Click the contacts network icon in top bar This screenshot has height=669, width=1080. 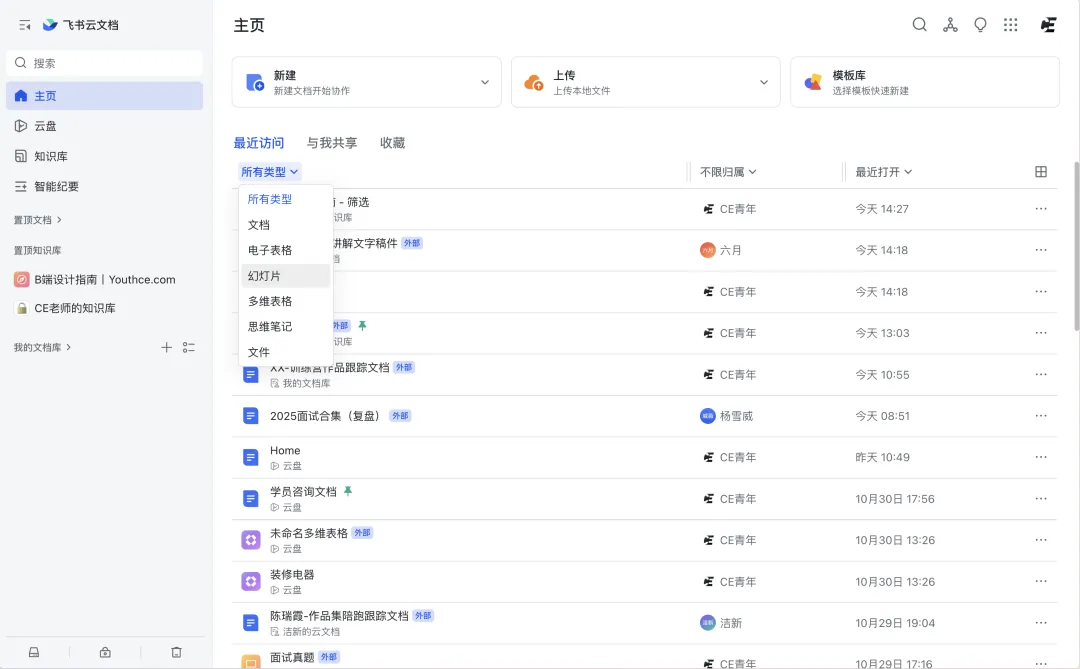click(950, 25)
